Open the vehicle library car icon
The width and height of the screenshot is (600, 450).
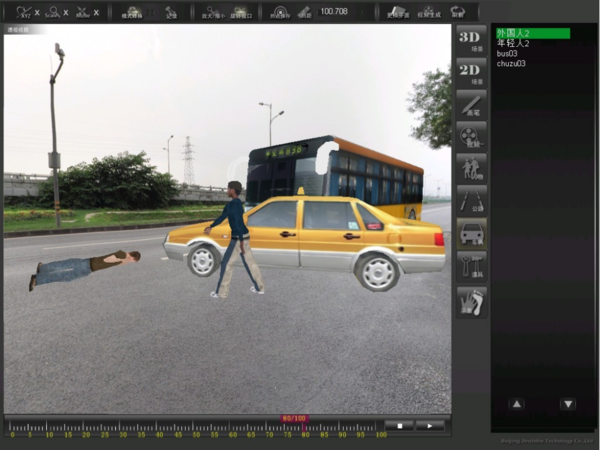(x=471, y=234)
